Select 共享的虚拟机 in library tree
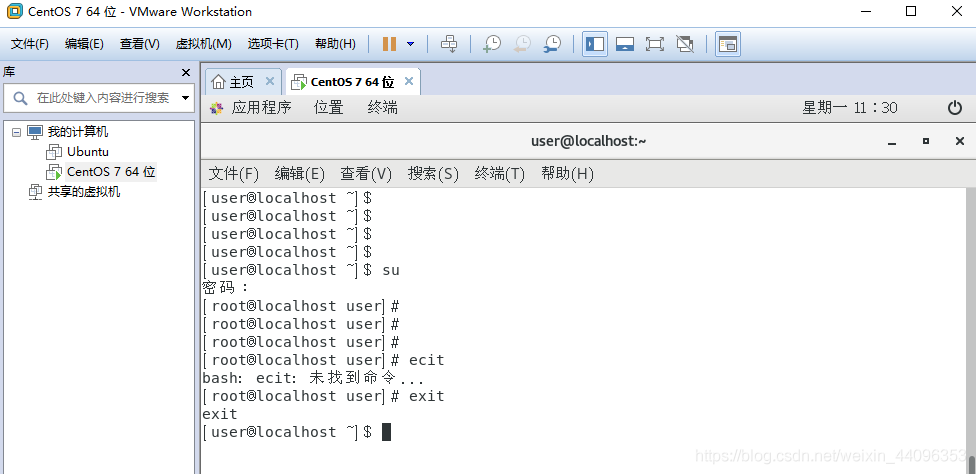 (84, 192)
